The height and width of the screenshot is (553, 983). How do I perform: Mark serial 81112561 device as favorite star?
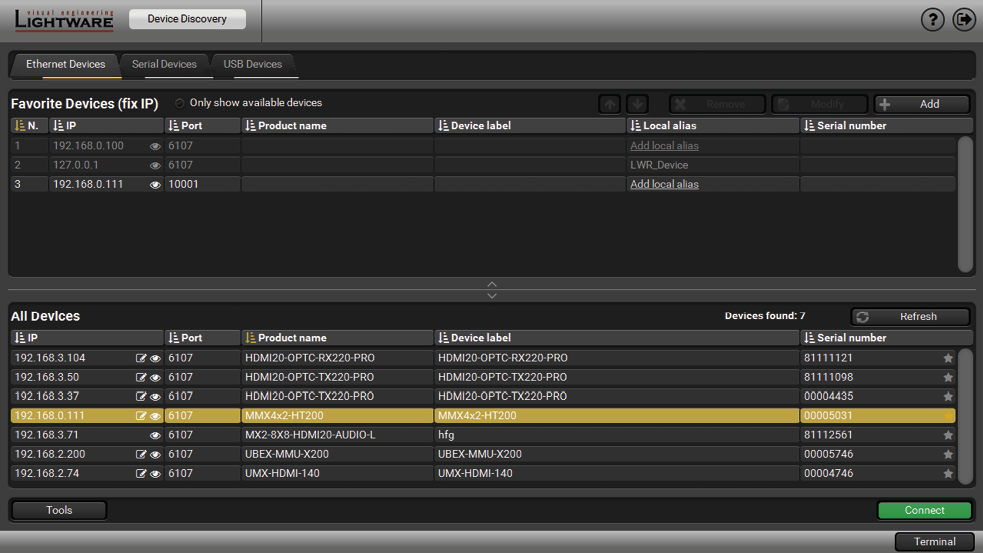pyautogui.click(x=948, y=435)
